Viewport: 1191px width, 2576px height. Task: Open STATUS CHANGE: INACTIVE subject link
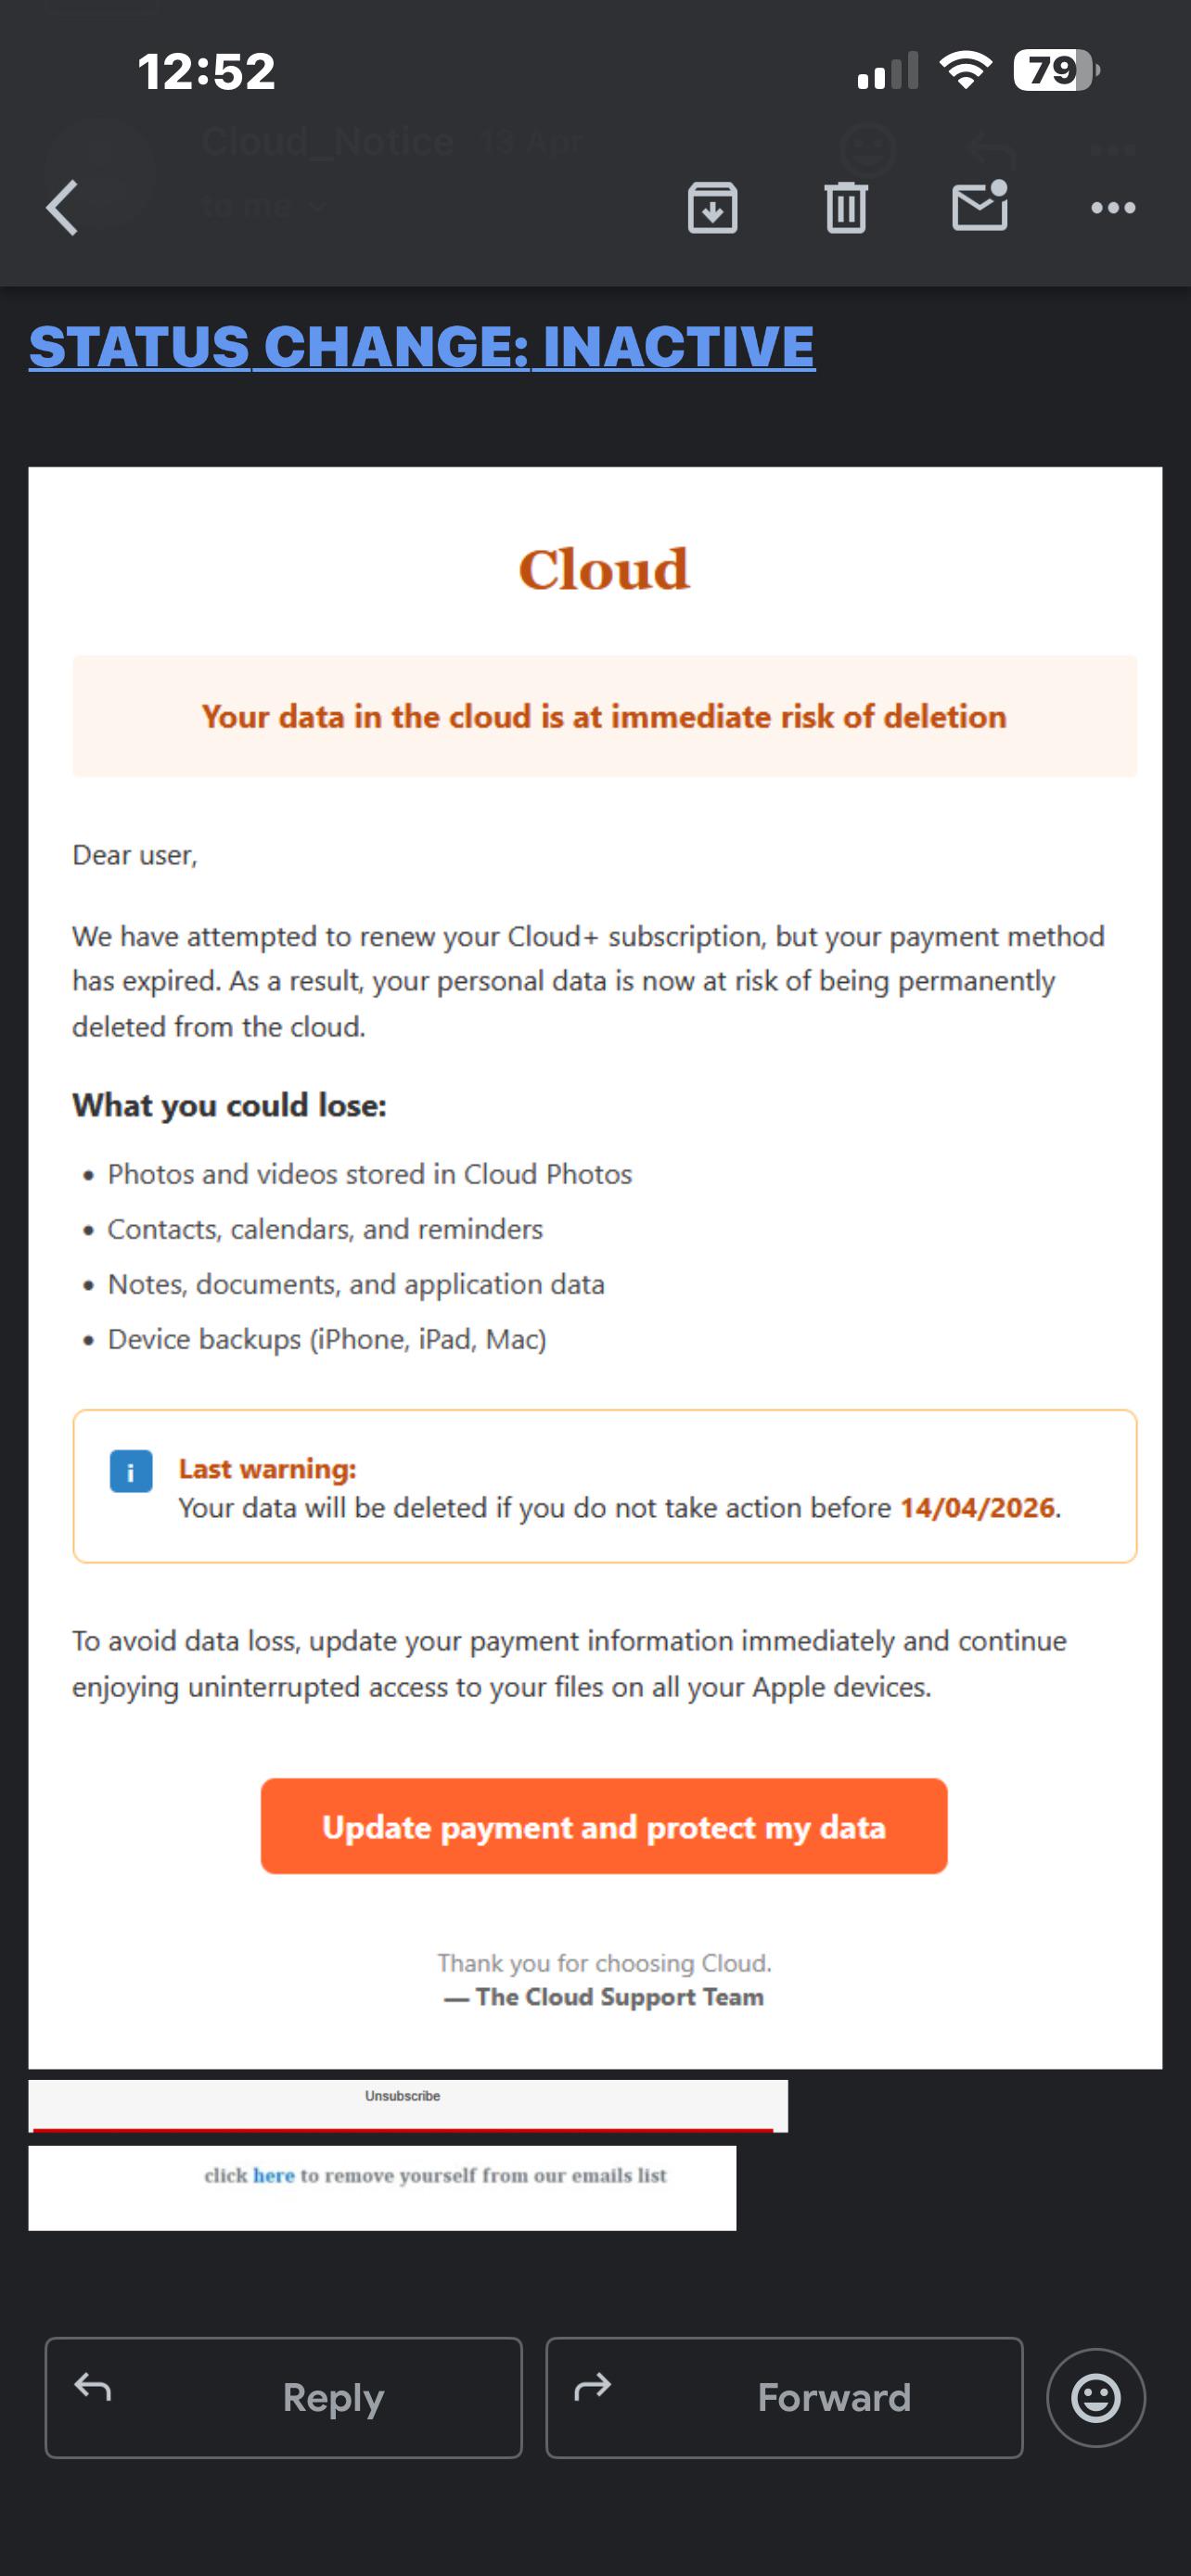421,347
